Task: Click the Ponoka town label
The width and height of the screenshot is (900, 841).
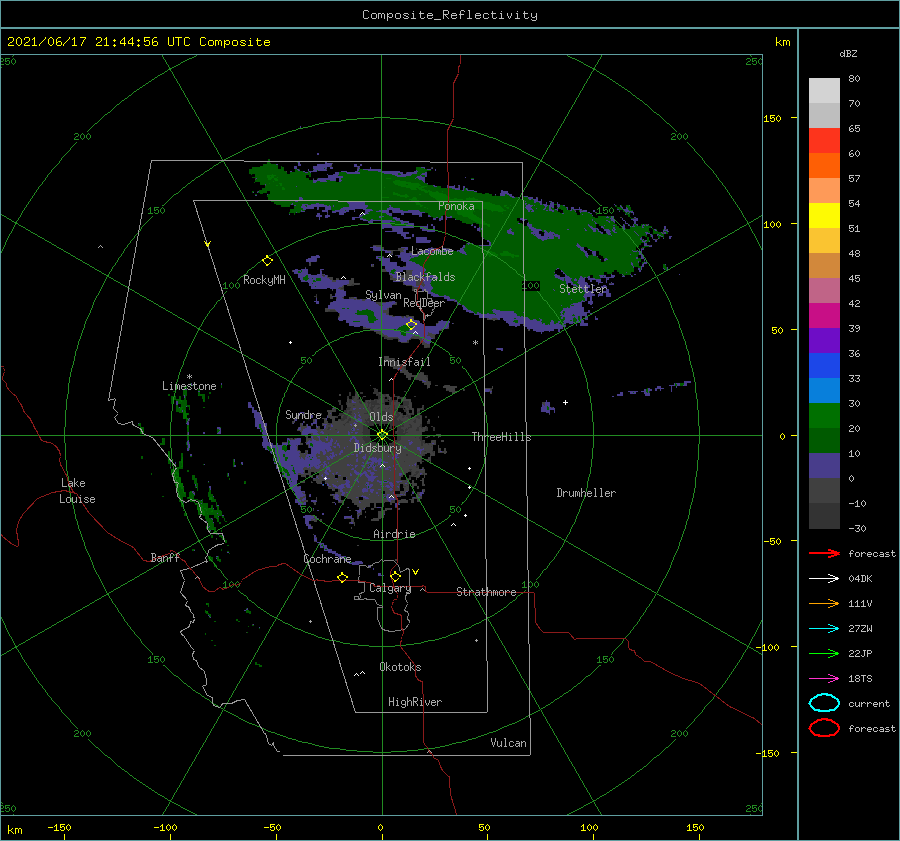Action: 456,206
